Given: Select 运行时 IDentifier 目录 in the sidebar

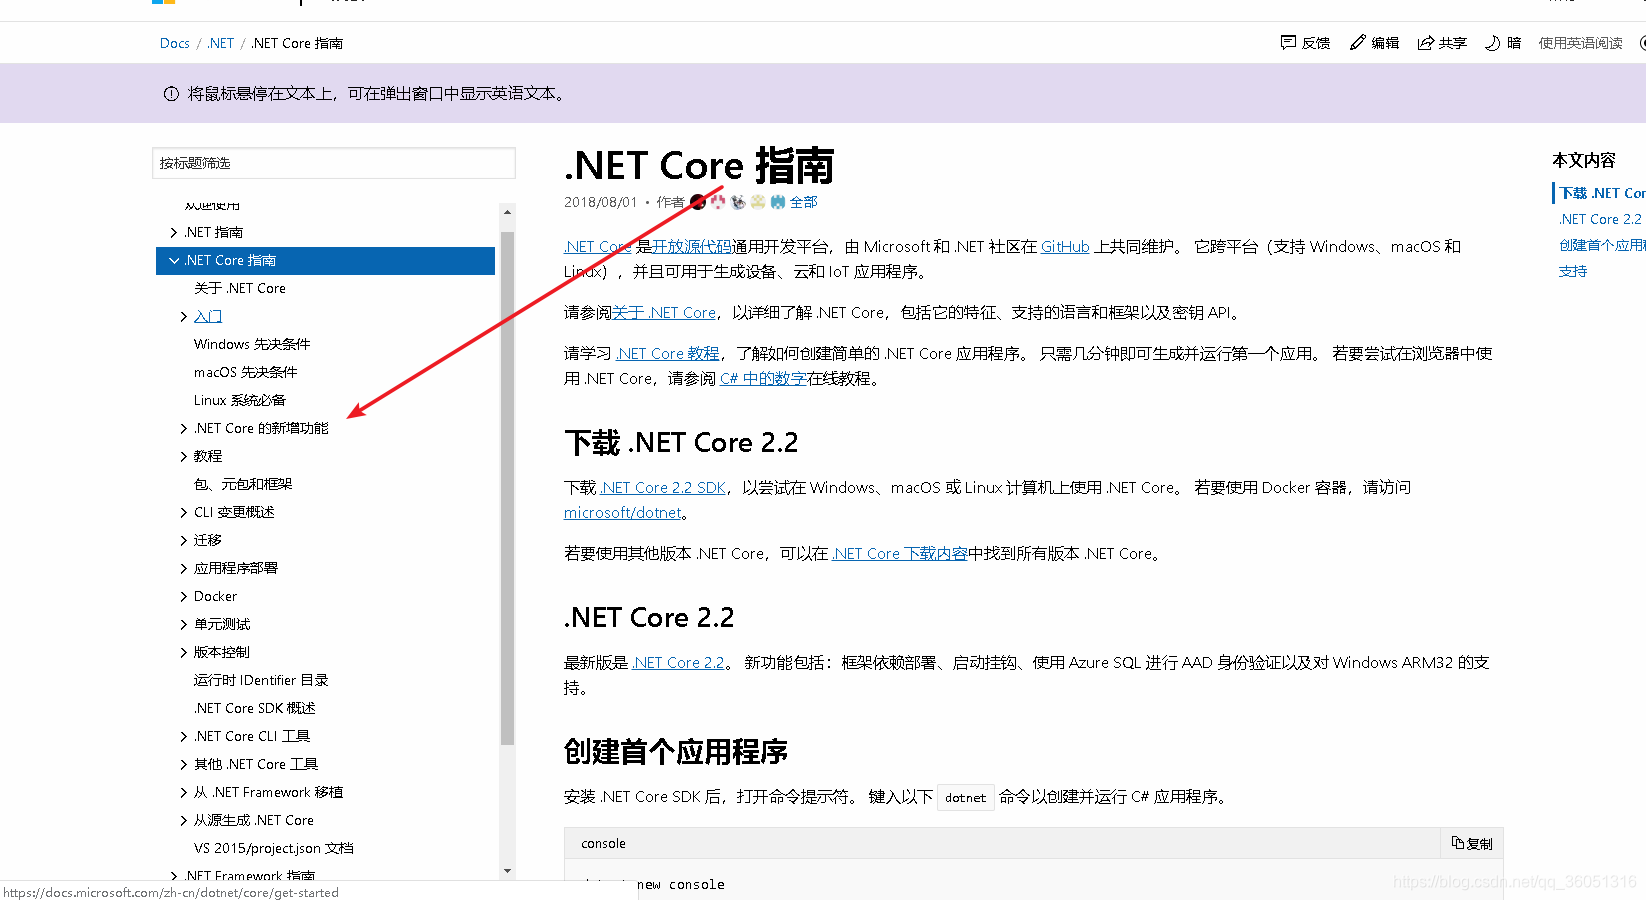Looking at the screenshot, I should [261, 680].
